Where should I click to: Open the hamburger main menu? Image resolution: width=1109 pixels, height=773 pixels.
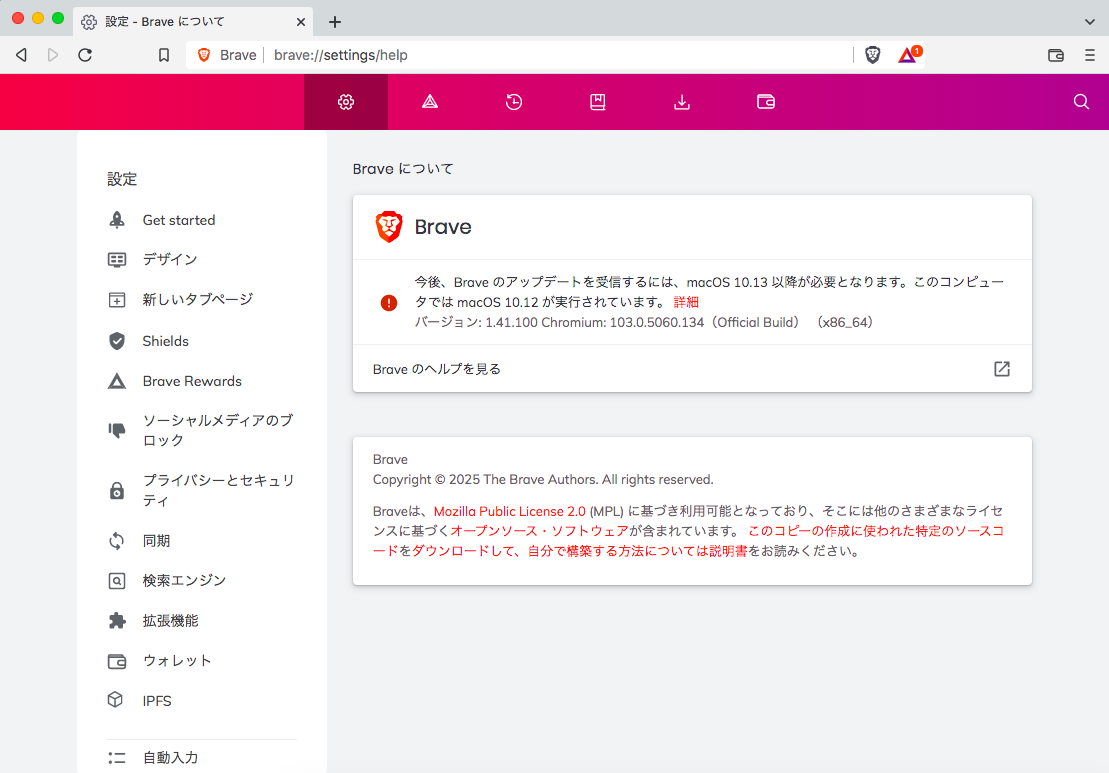point(1090,55)
